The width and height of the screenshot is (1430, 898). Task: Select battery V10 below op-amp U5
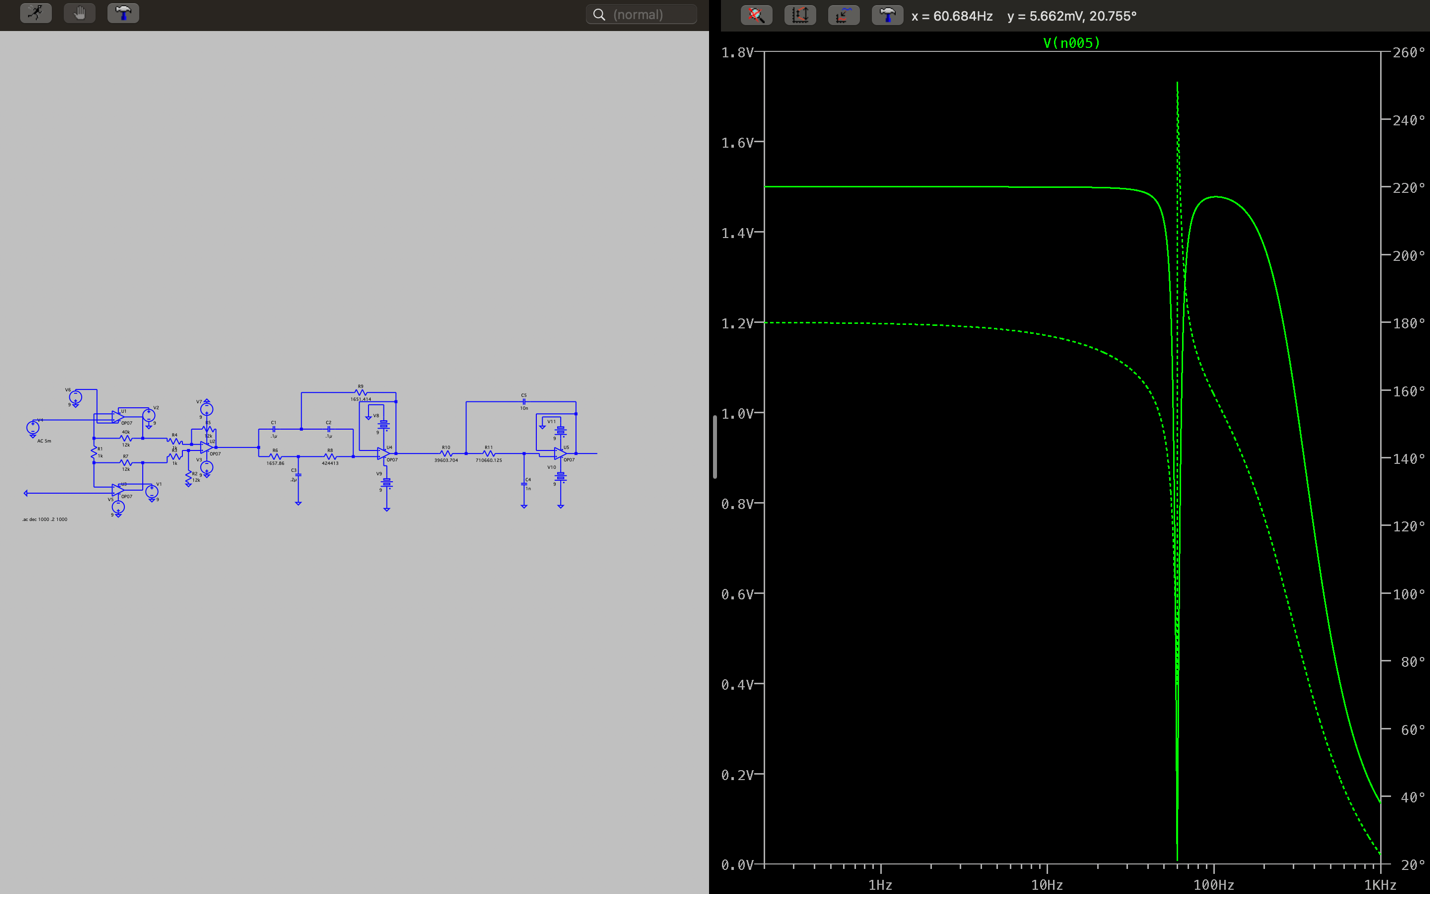click(x=561, y=476)
